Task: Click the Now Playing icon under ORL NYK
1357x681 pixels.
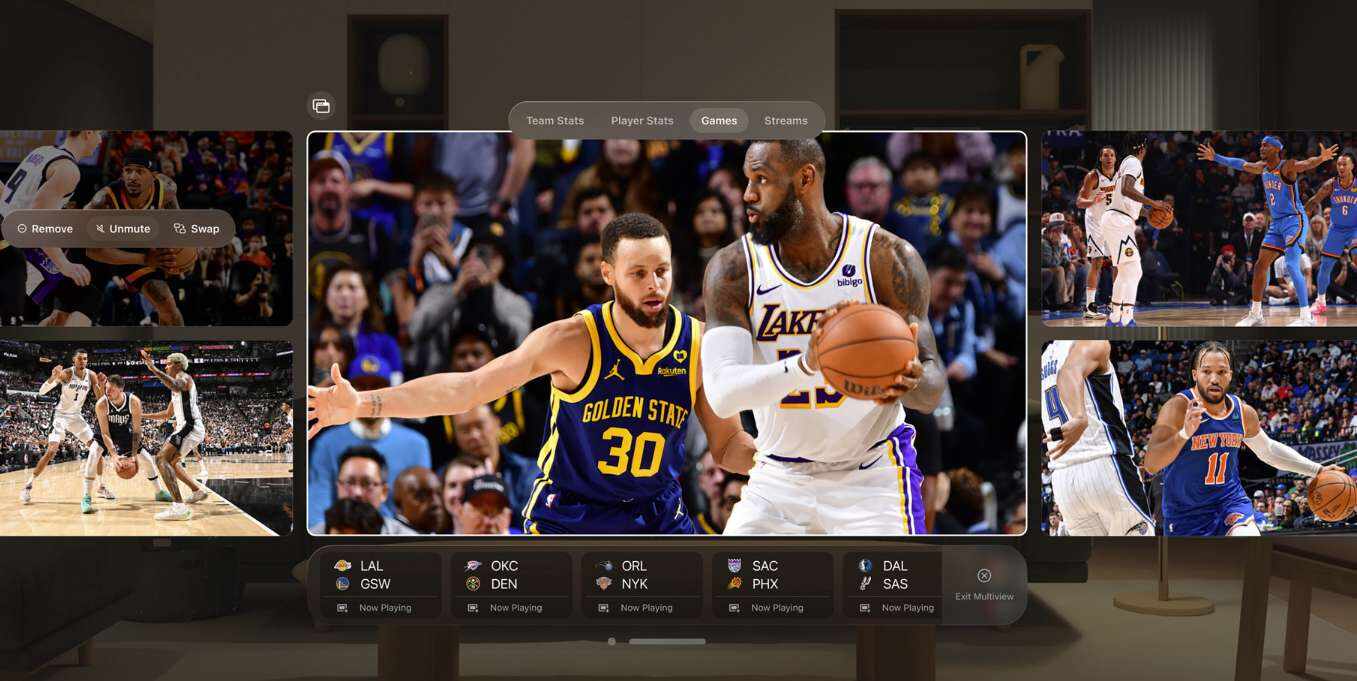Action: (604, 608)
